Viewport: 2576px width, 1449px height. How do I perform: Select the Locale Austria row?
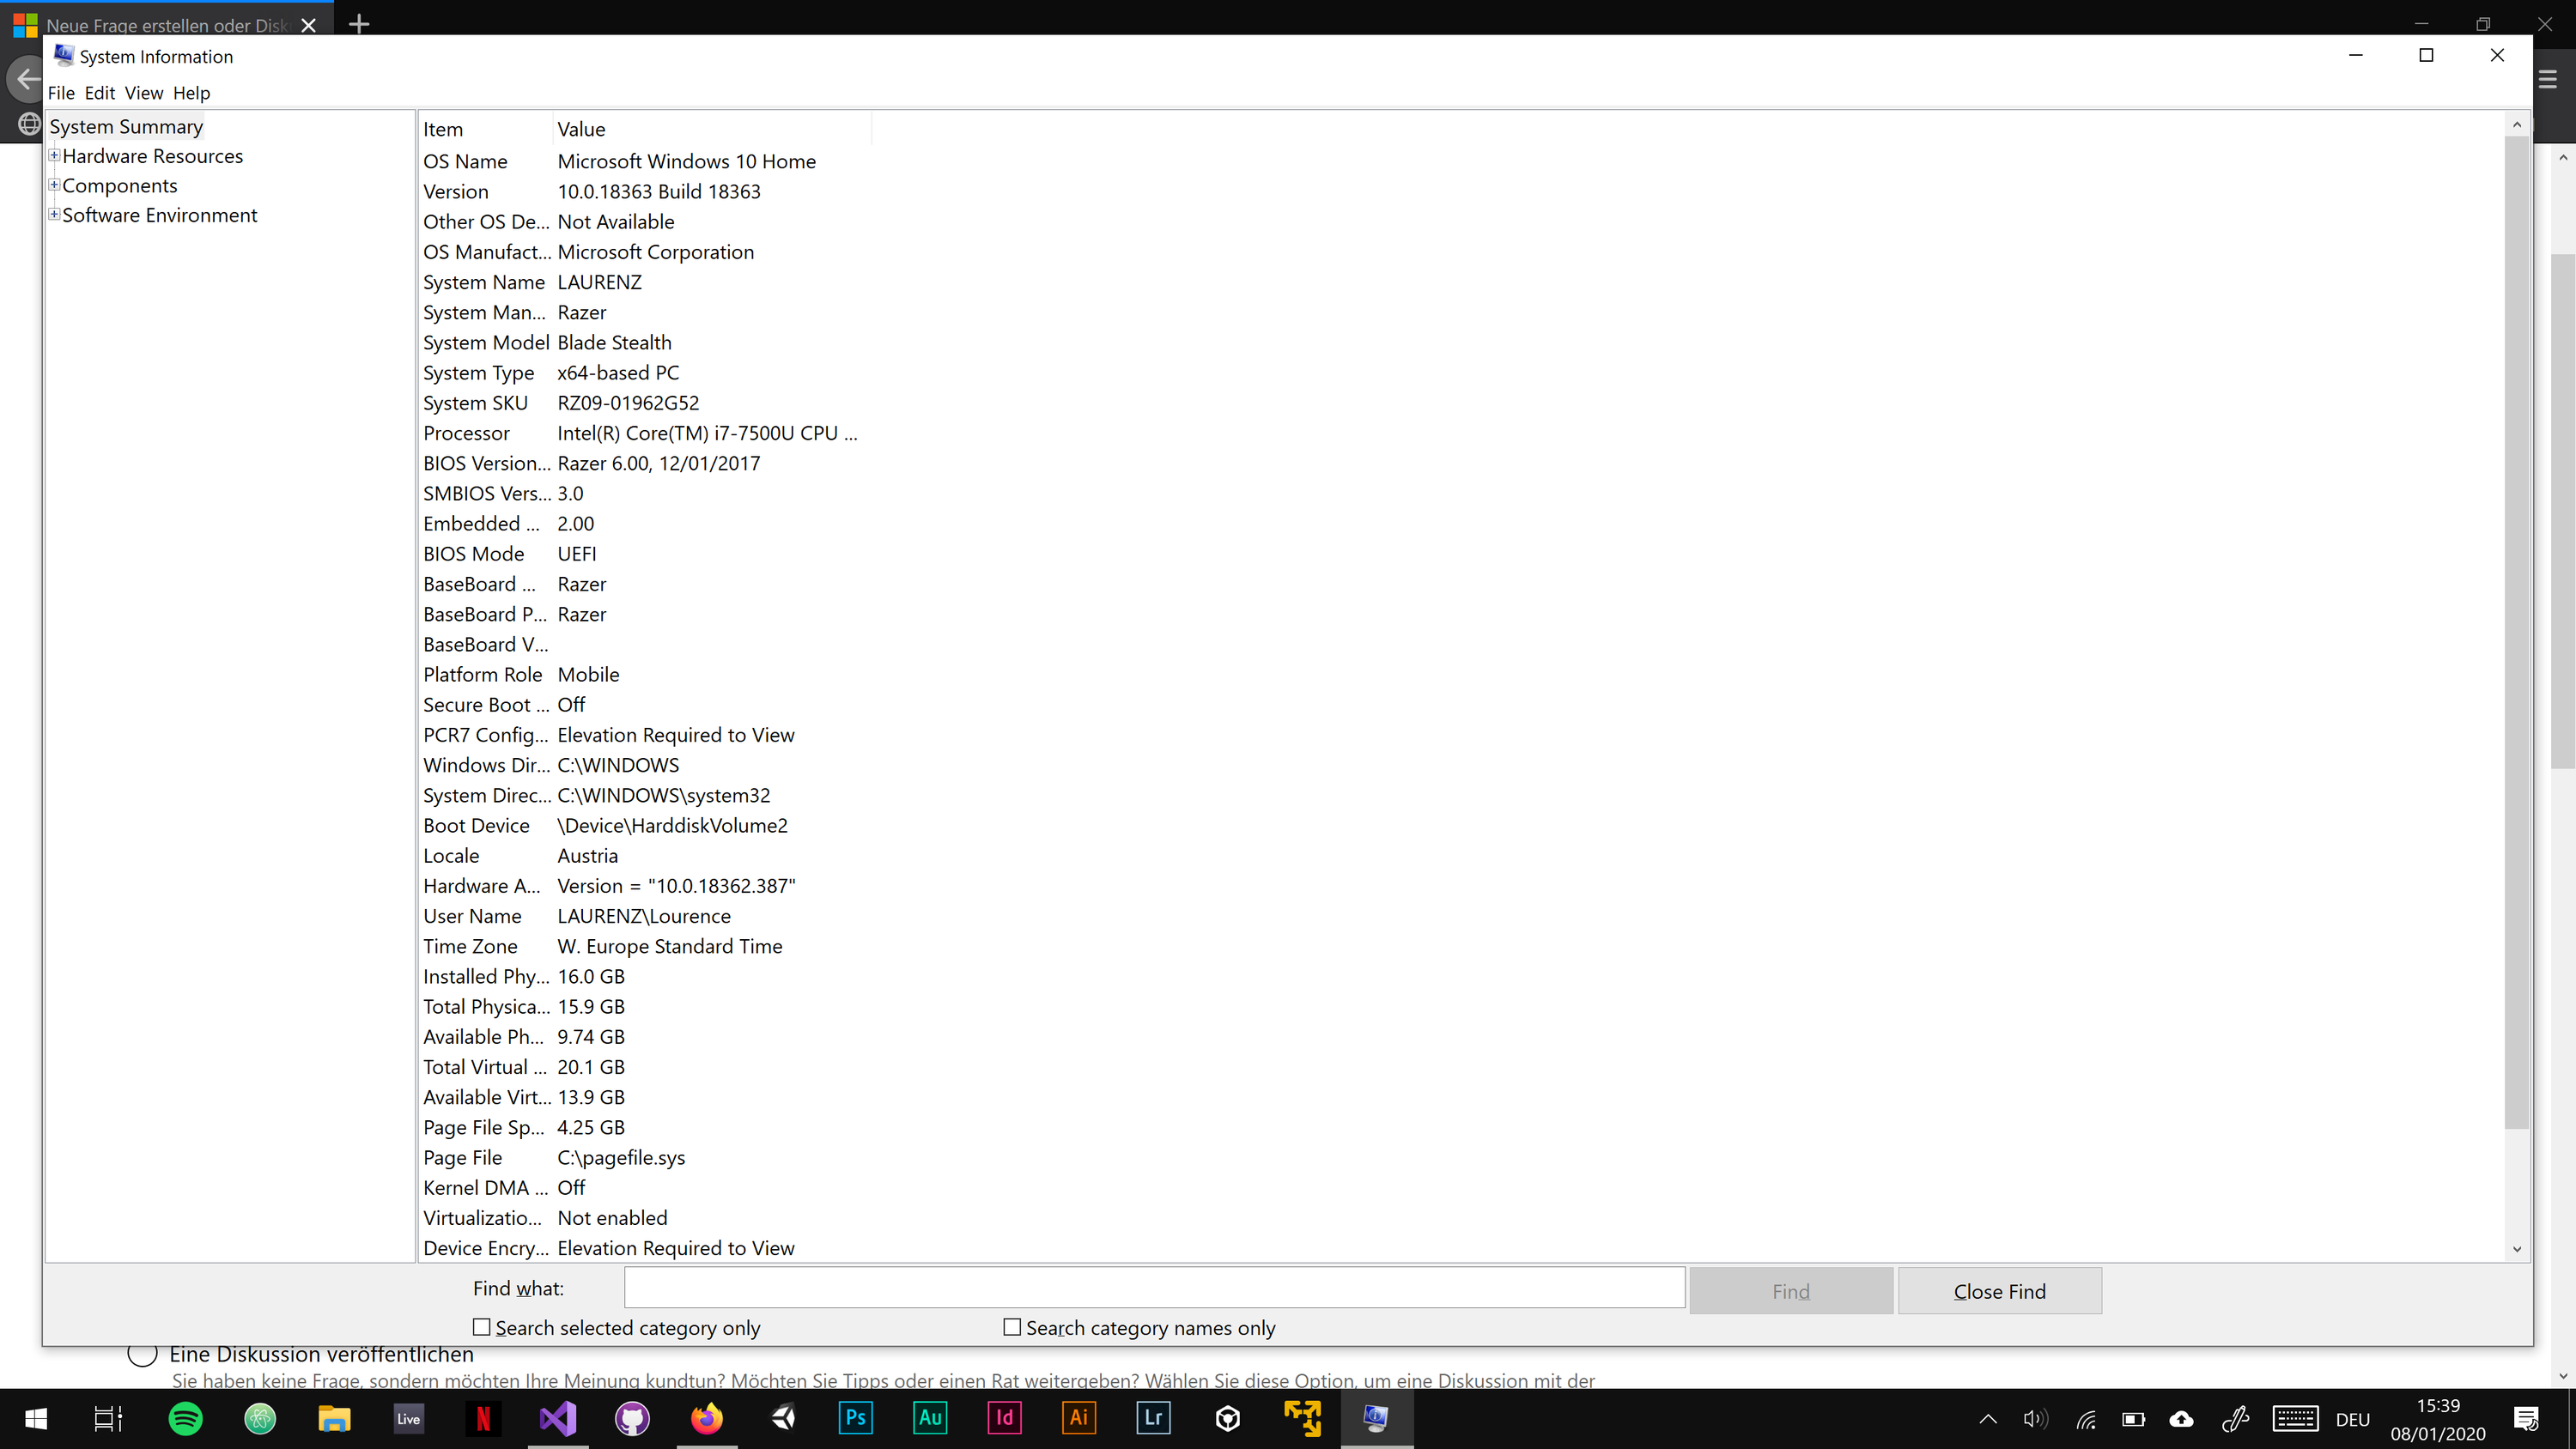tap(645, 856)
